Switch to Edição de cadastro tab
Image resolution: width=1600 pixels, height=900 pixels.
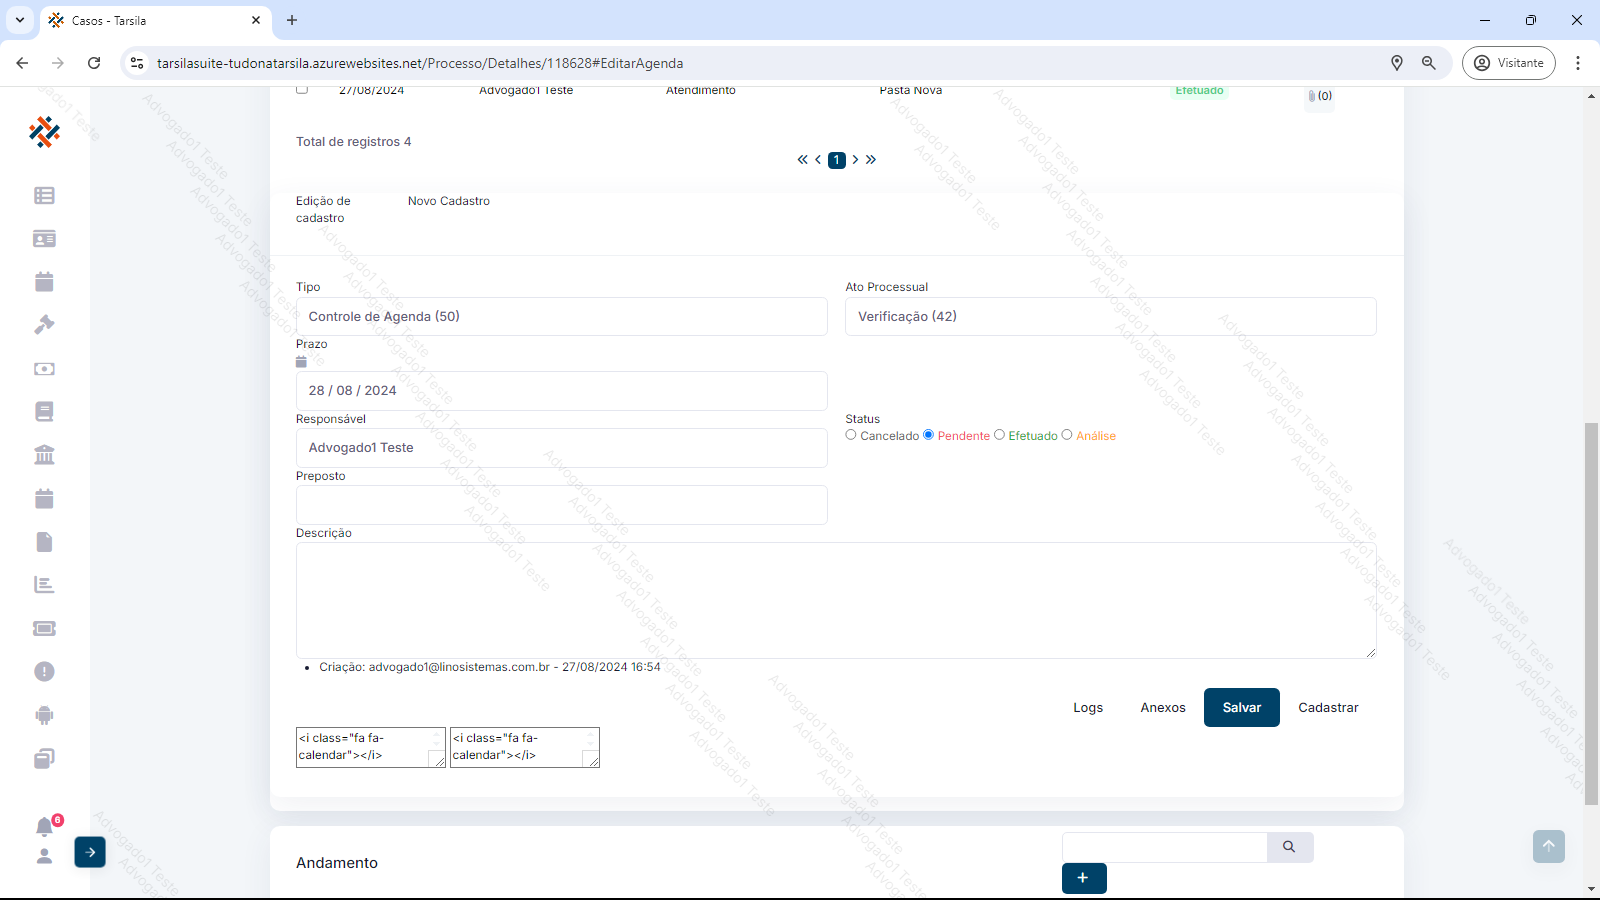(x=323, y=209)
